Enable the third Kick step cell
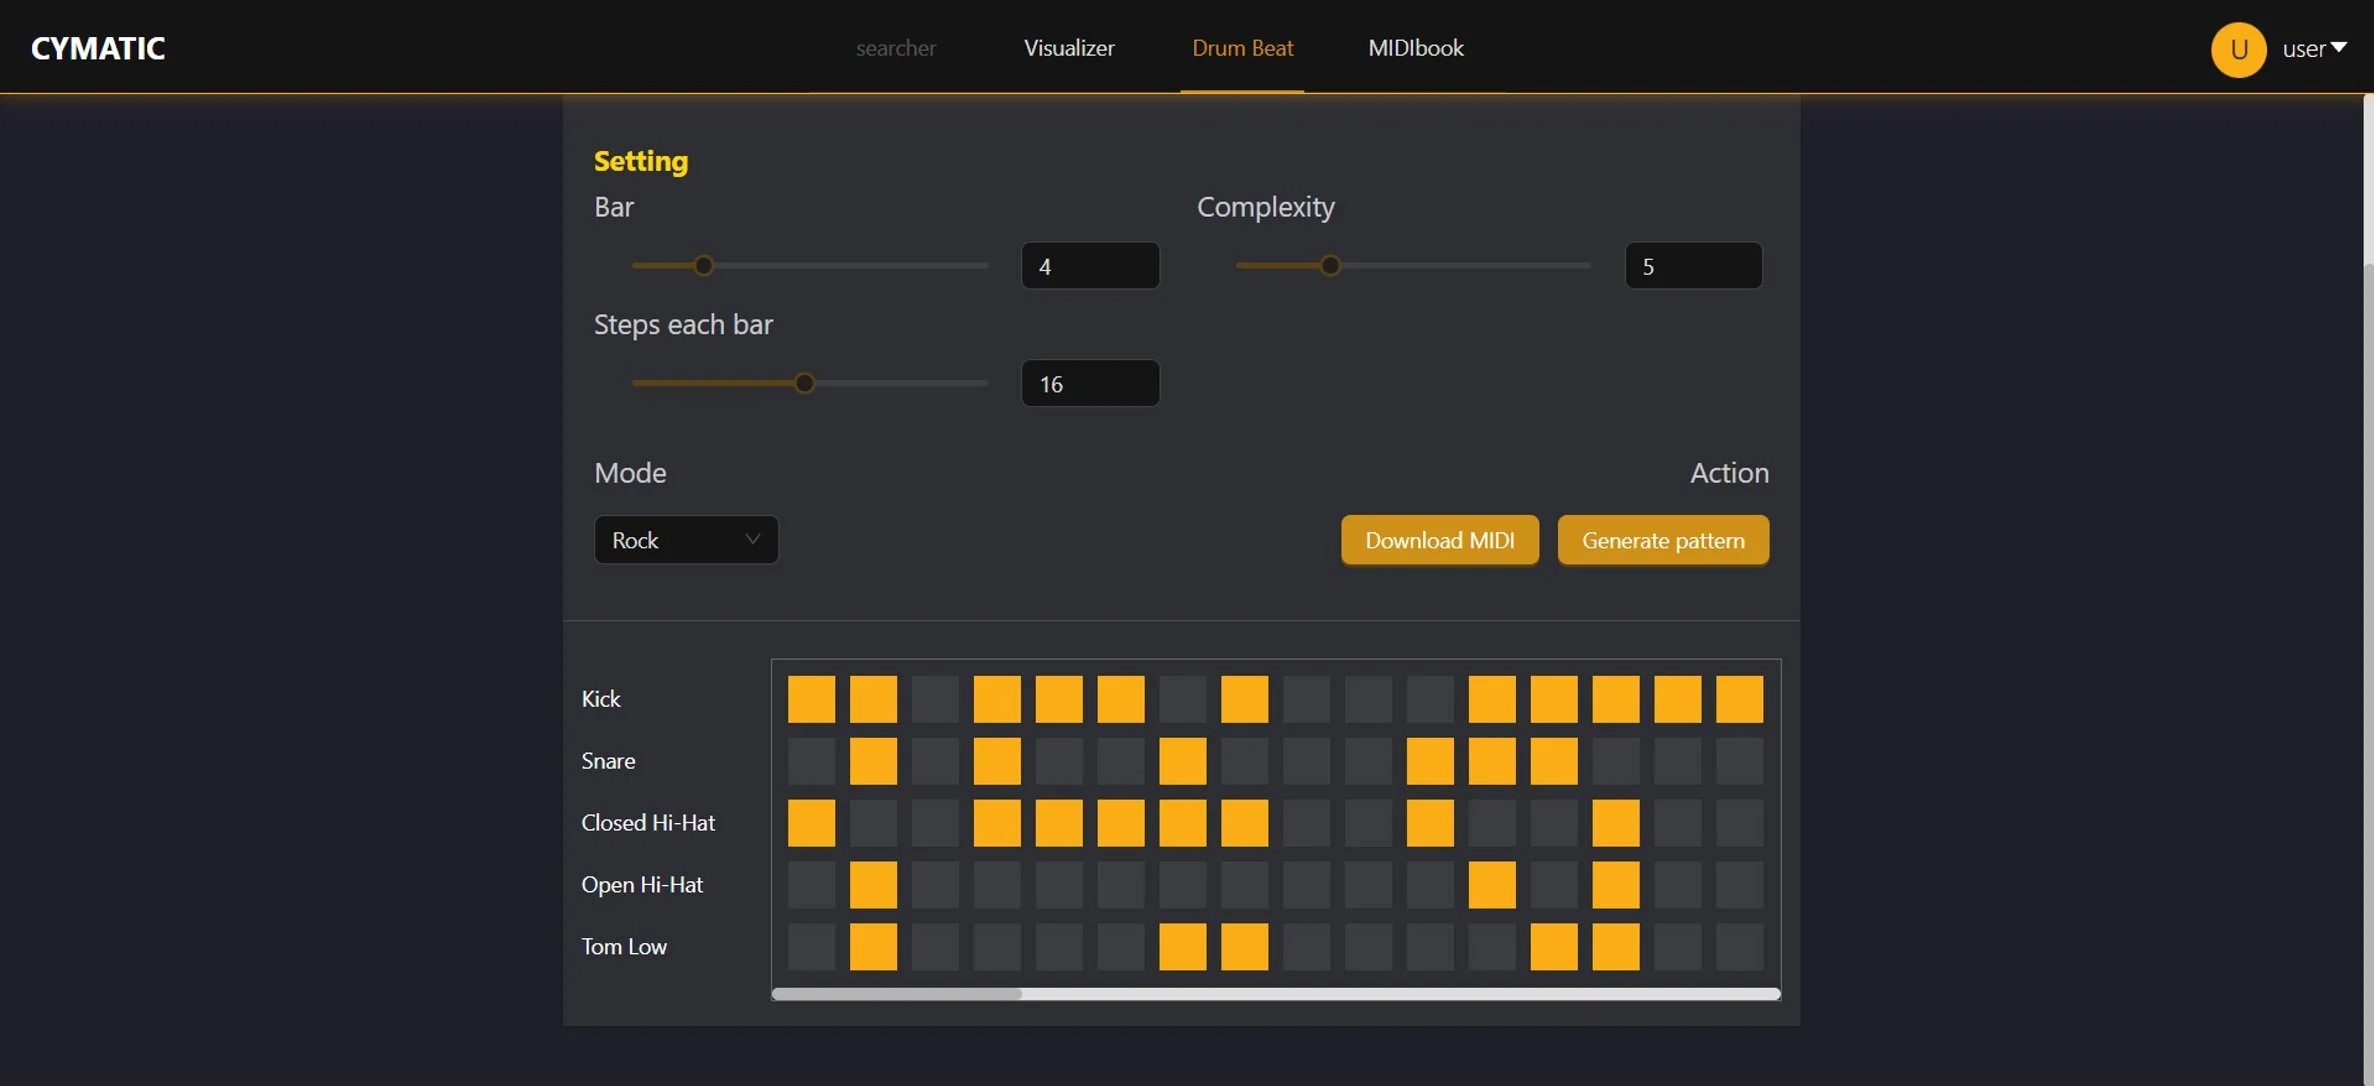The height and width of the screenshot is (1086, 2374). [x=935, y=699]
